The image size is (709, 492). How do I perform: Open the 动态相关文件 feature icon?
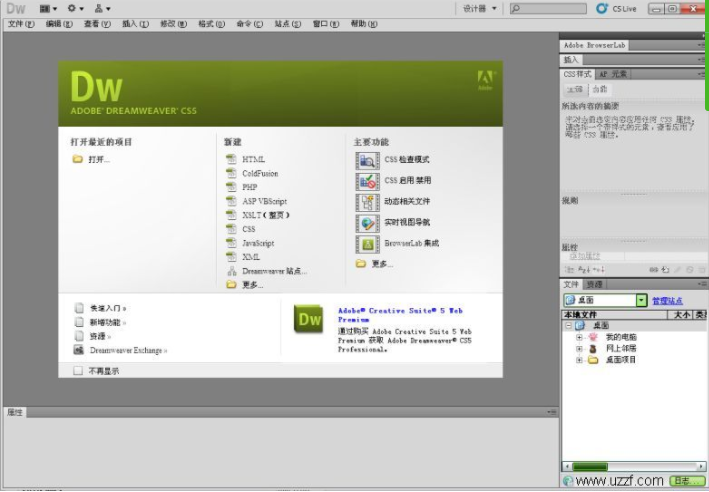pyautogui.click(x=367, y=202)
